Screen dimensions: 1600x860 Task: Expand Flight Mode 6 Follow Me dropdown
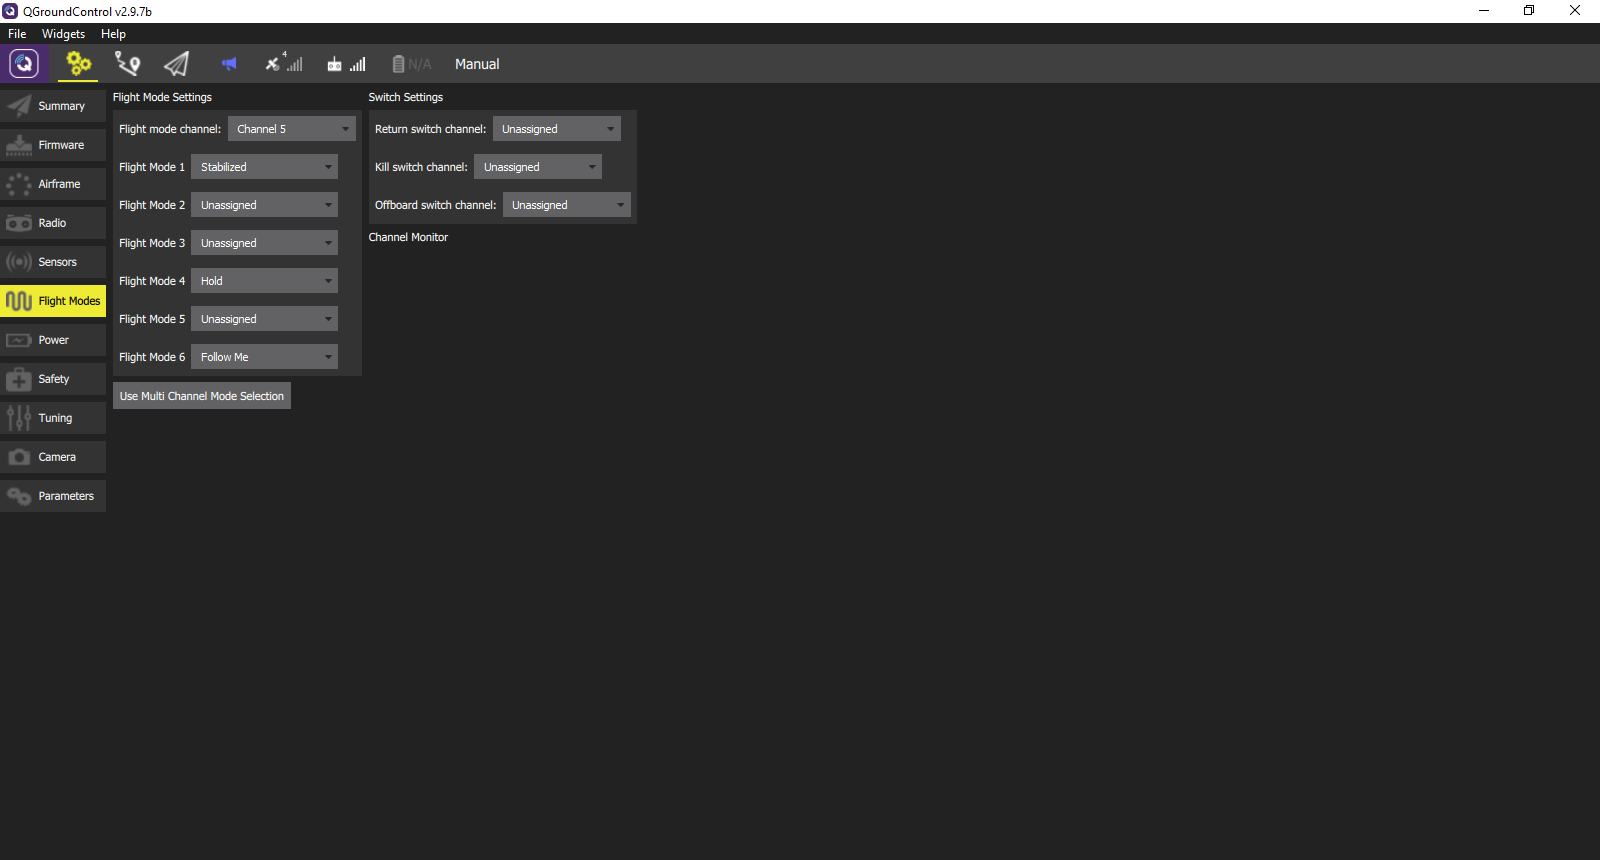[x=264, y=357]
